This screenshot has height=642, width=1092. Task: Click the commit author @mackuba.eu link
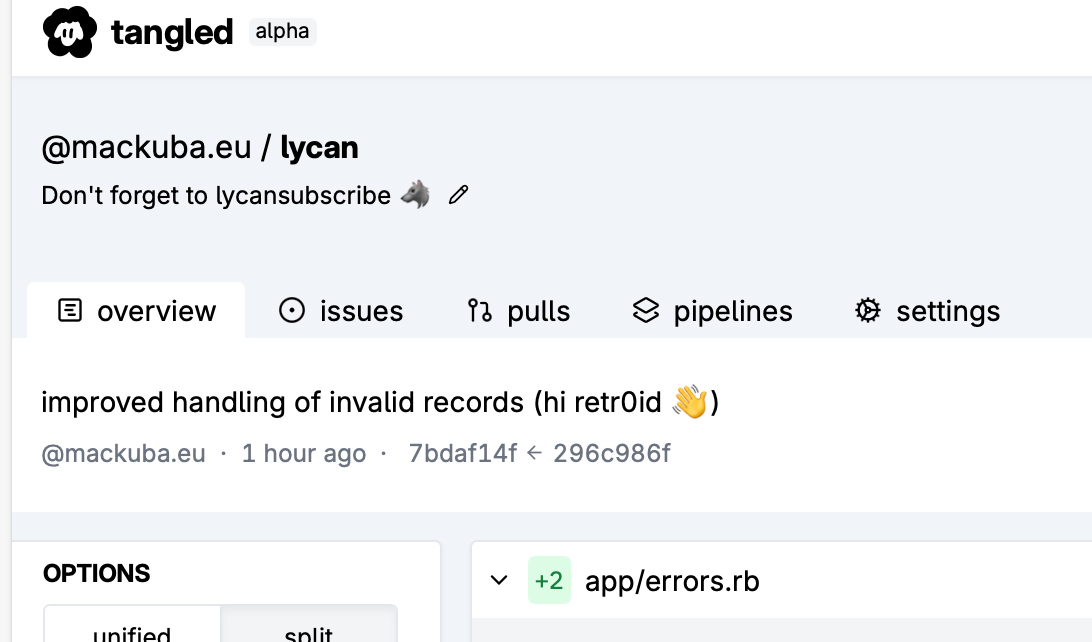pos(123,454)
